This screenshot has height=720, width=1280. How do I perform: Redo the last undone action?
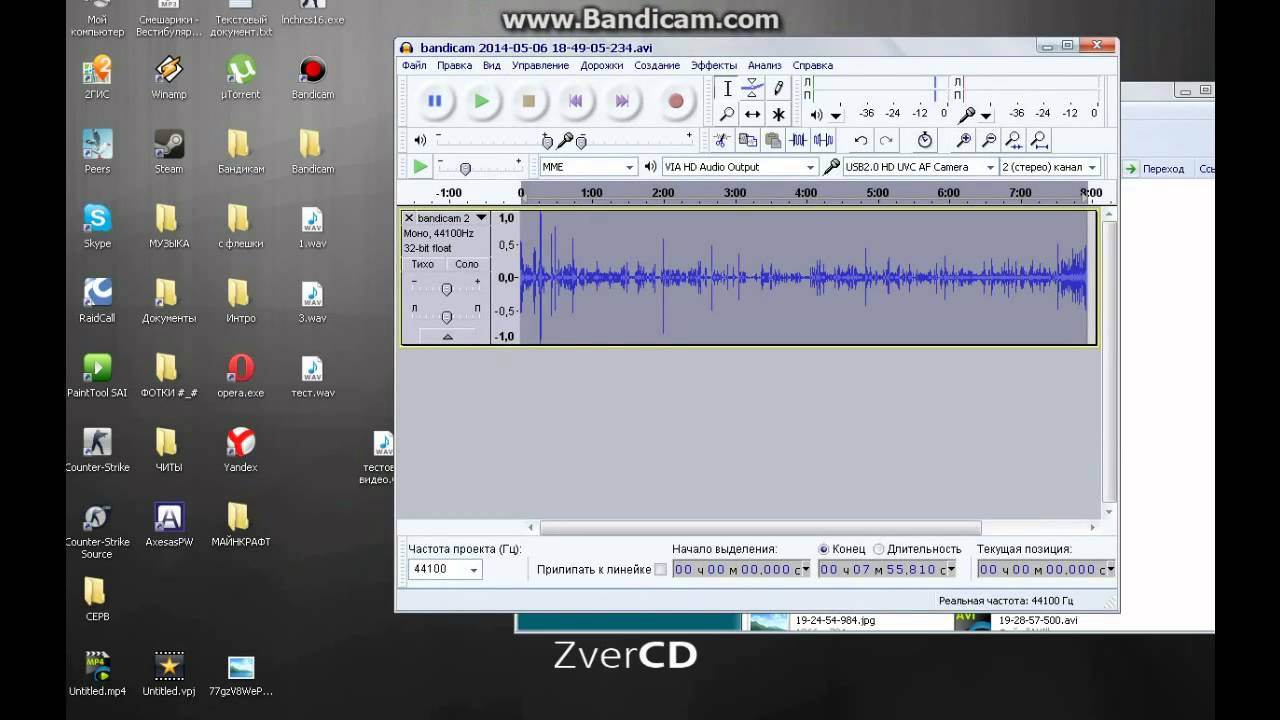[886, 140]
